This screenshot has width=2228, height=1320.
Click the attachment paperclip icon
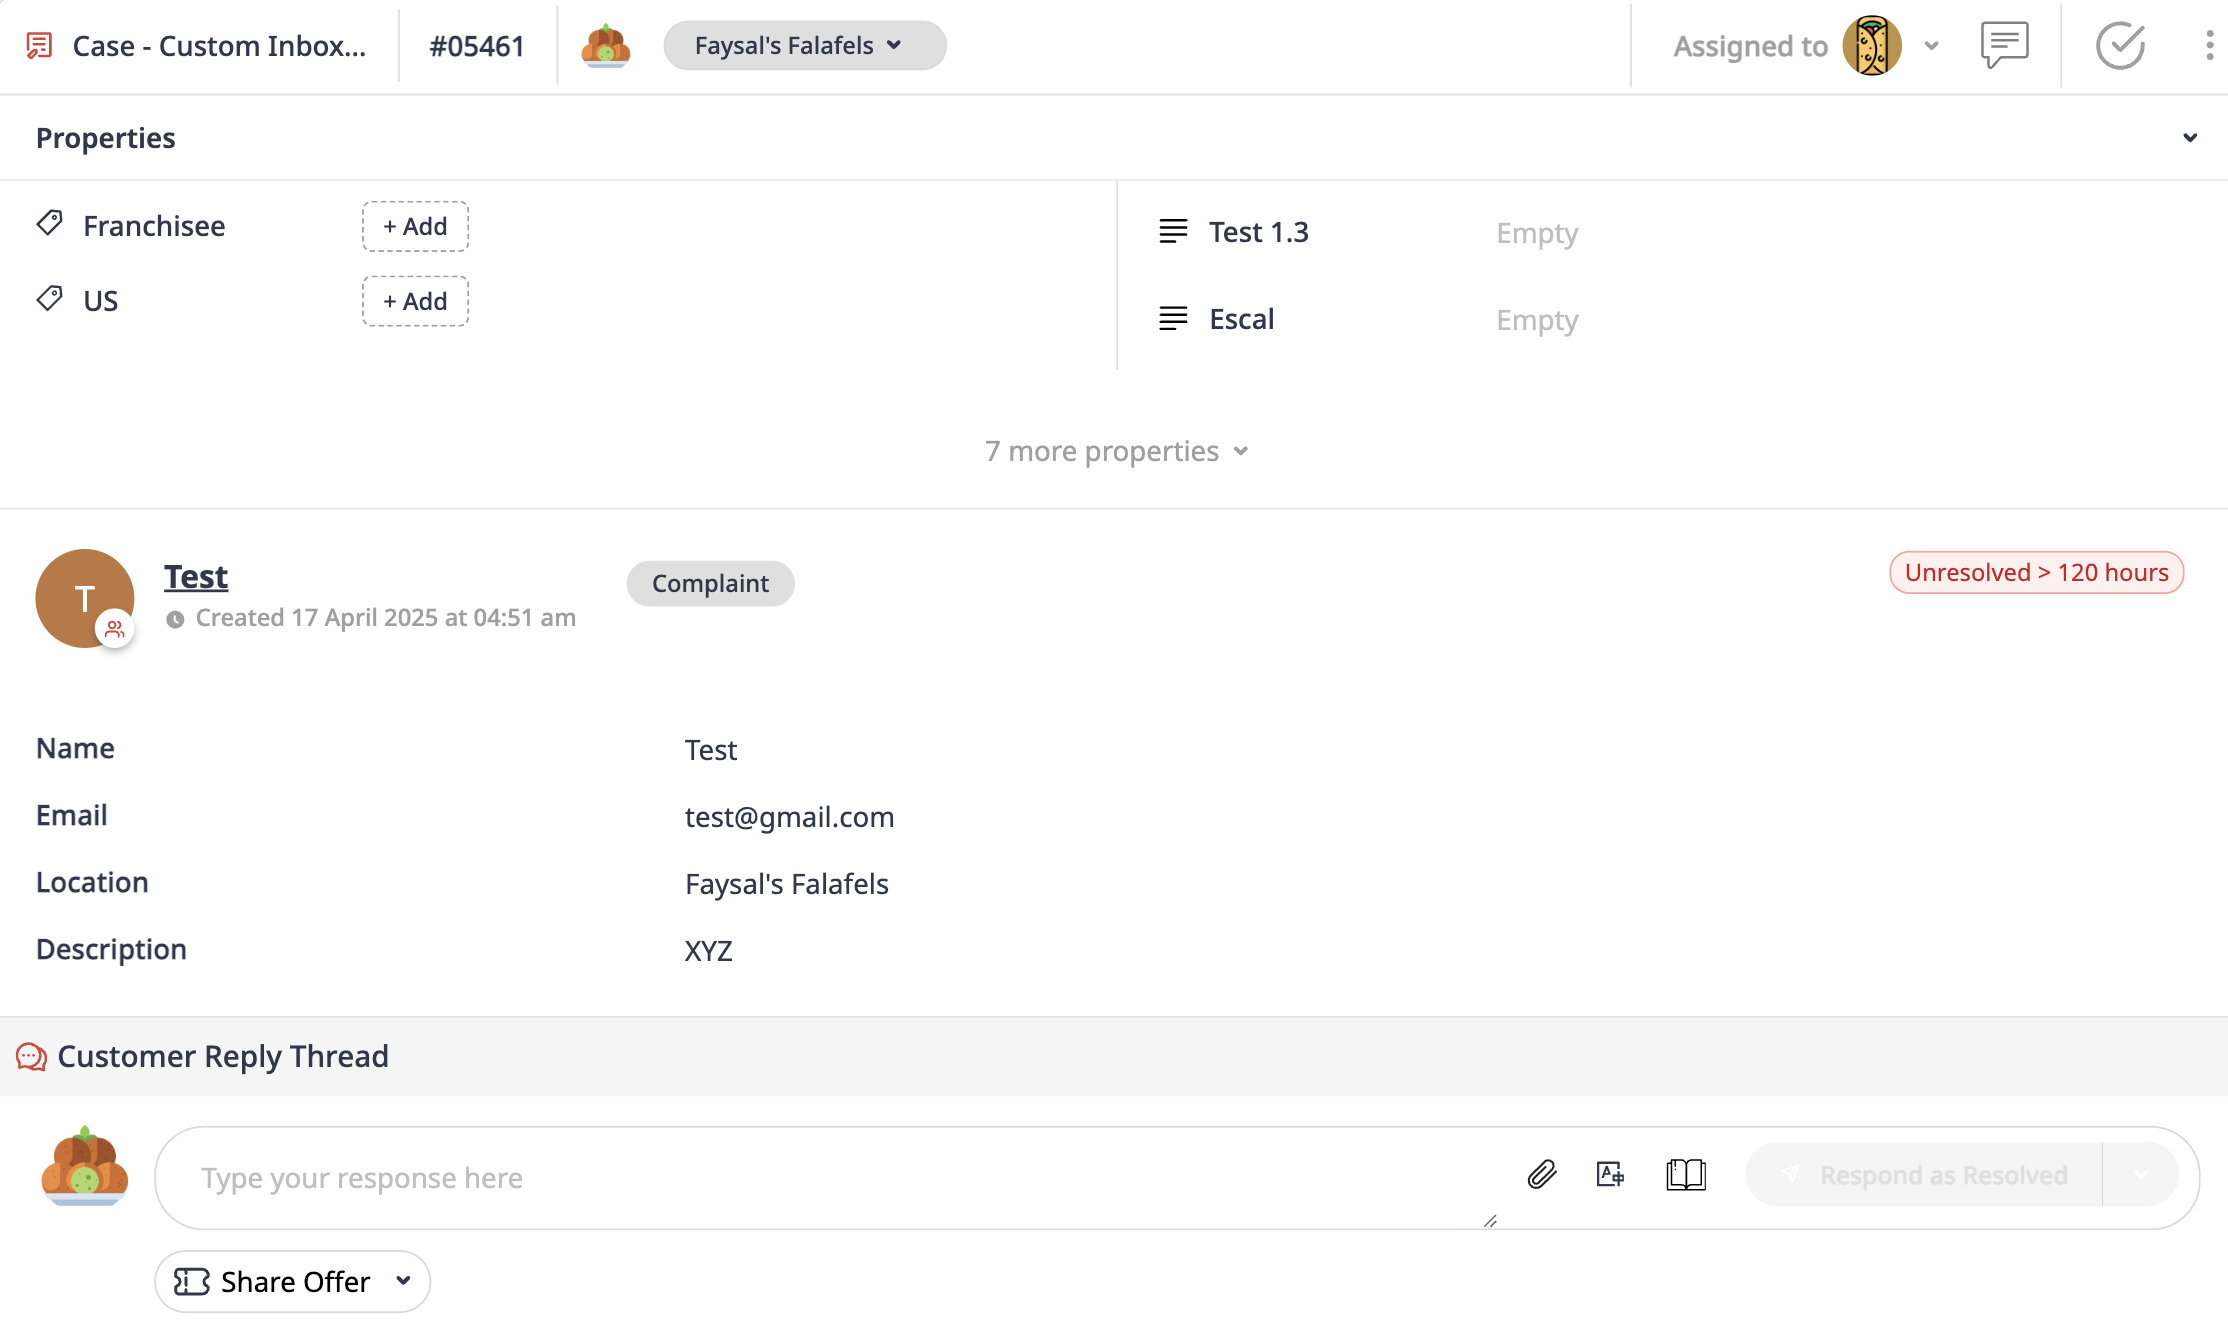click(1542, 1174)
